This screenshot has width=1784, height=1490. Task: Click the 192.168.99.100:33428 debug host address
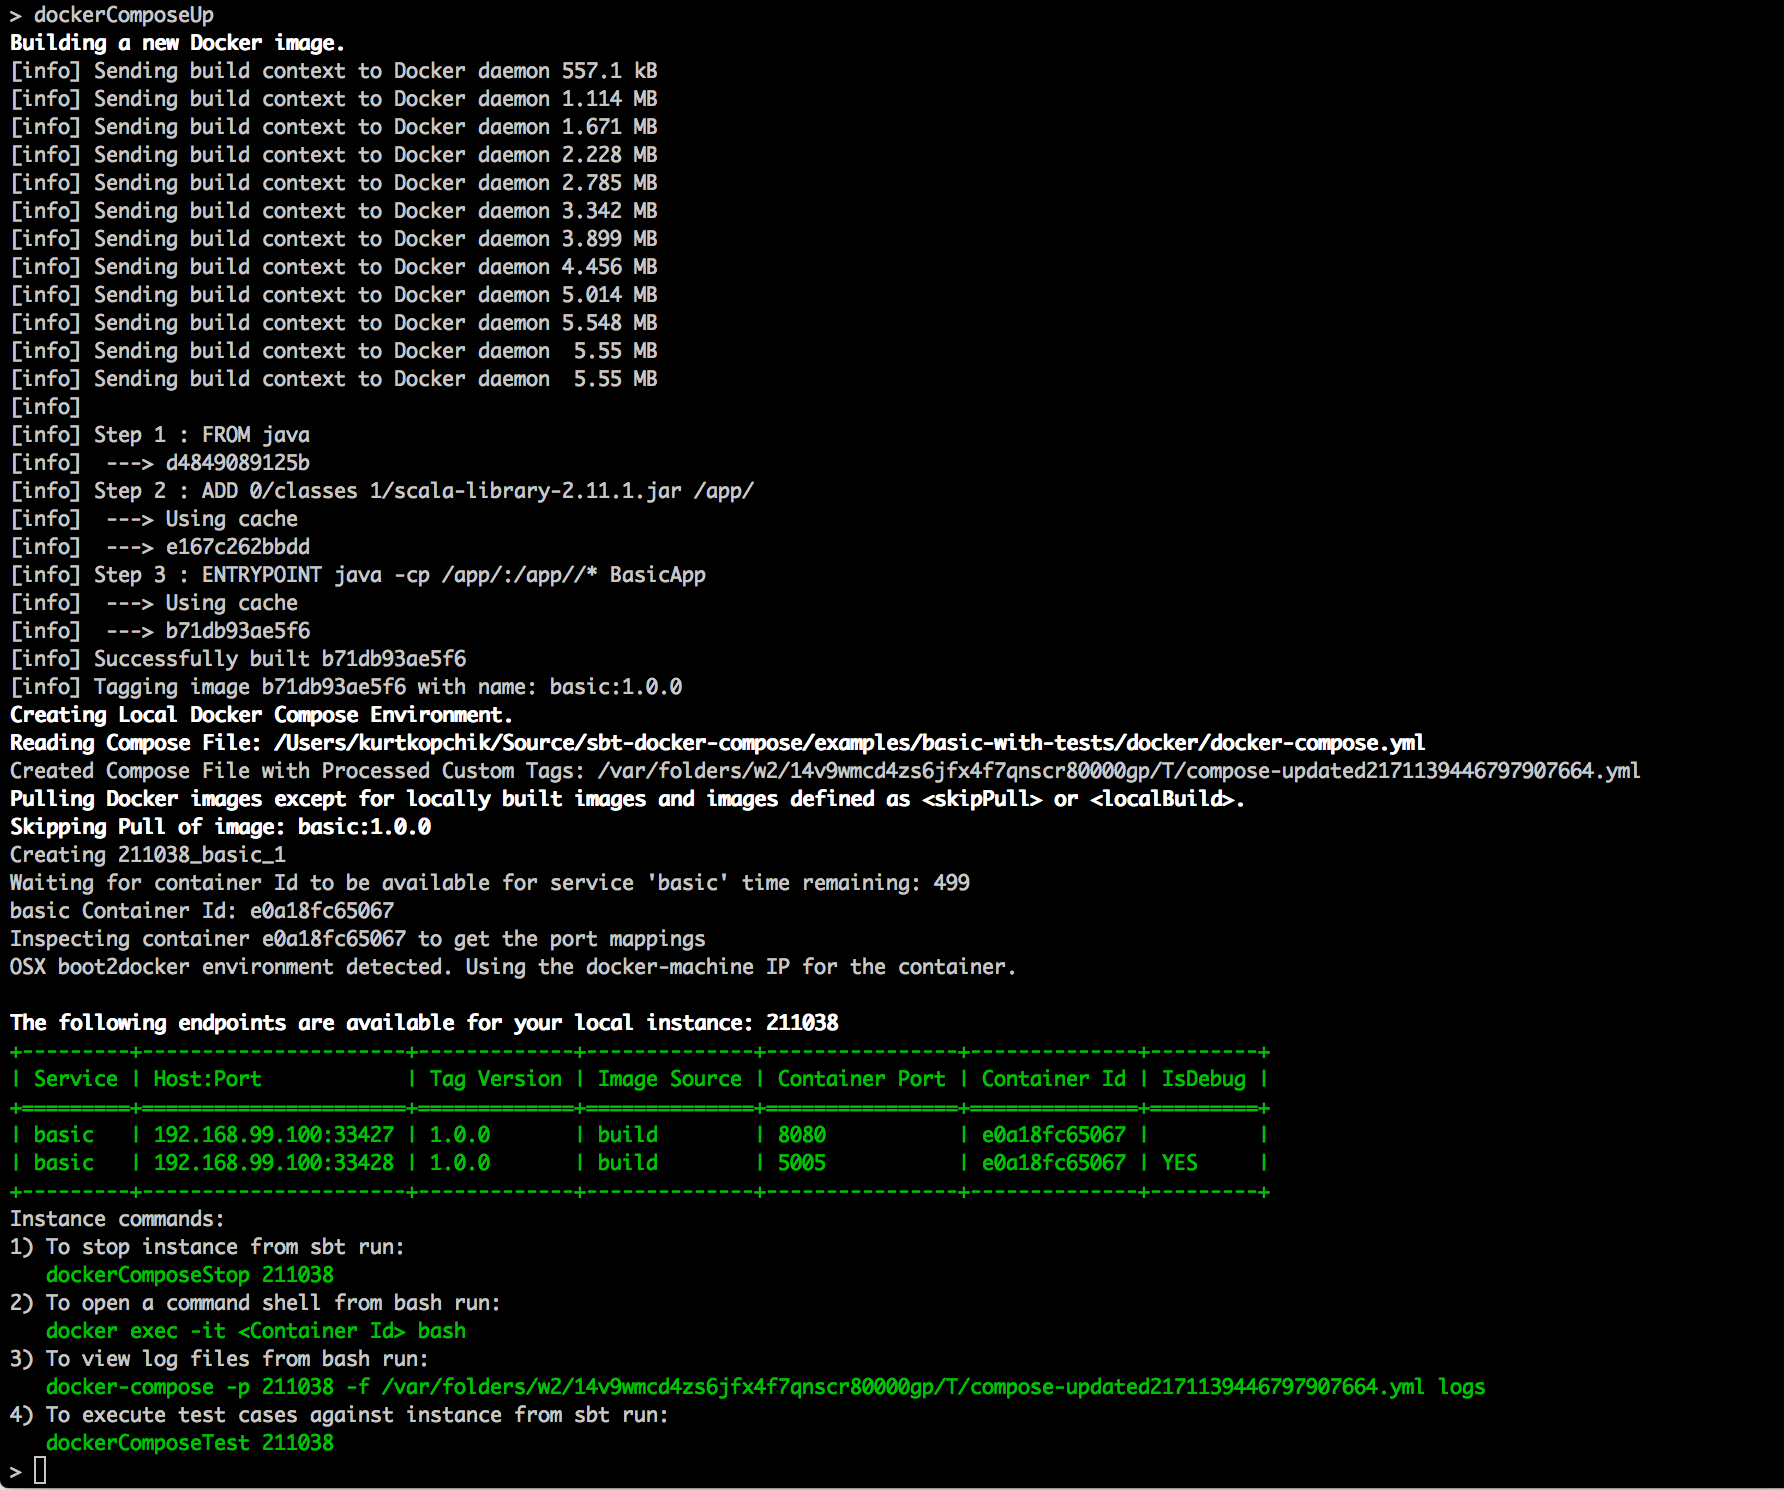[x=273, y=1163]
